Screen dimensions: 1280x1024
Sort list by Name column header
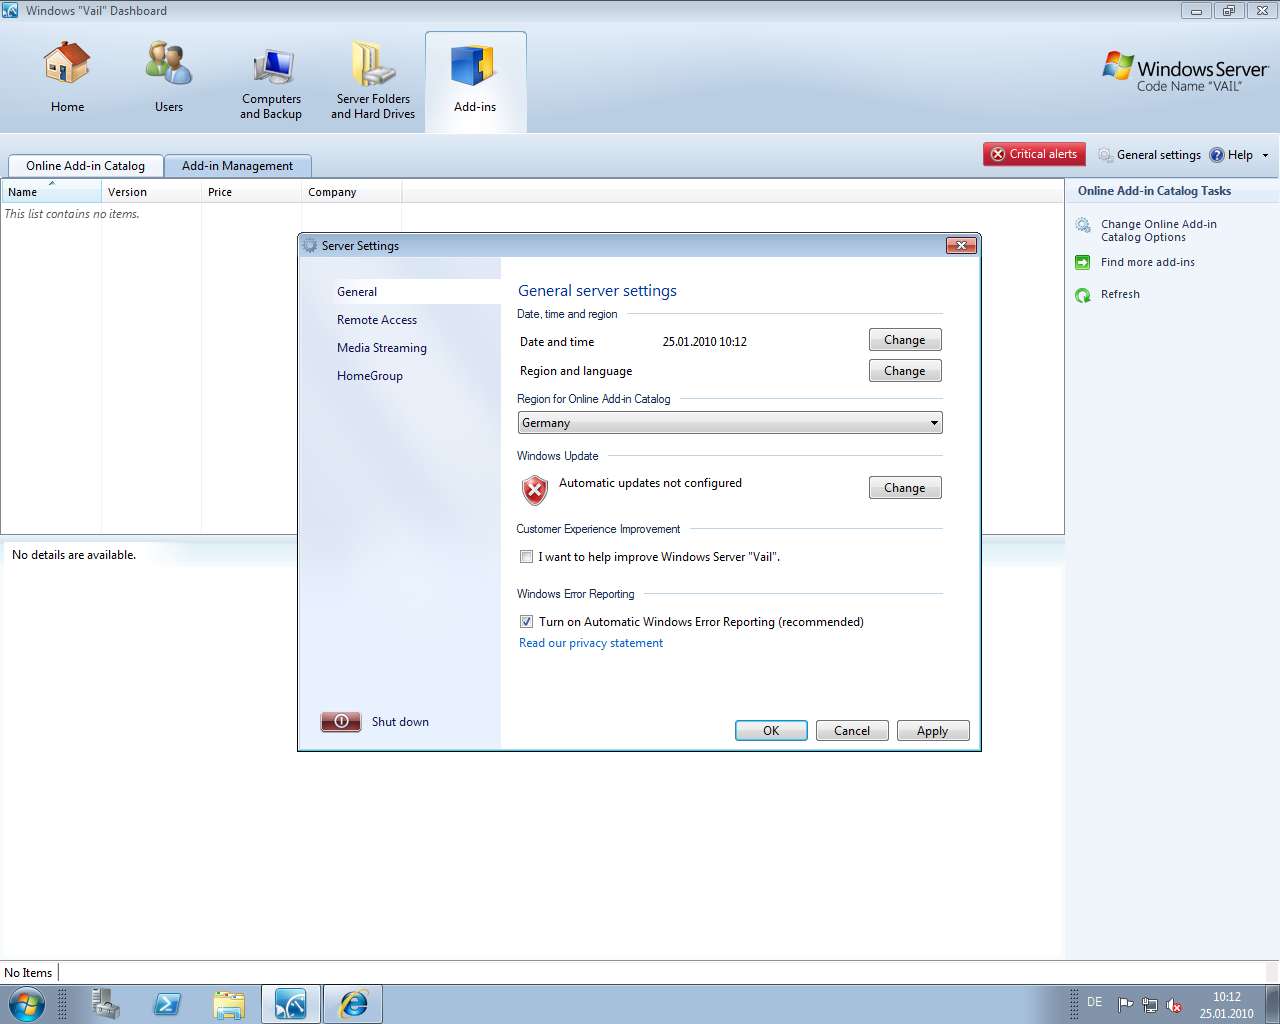[51, 192]
